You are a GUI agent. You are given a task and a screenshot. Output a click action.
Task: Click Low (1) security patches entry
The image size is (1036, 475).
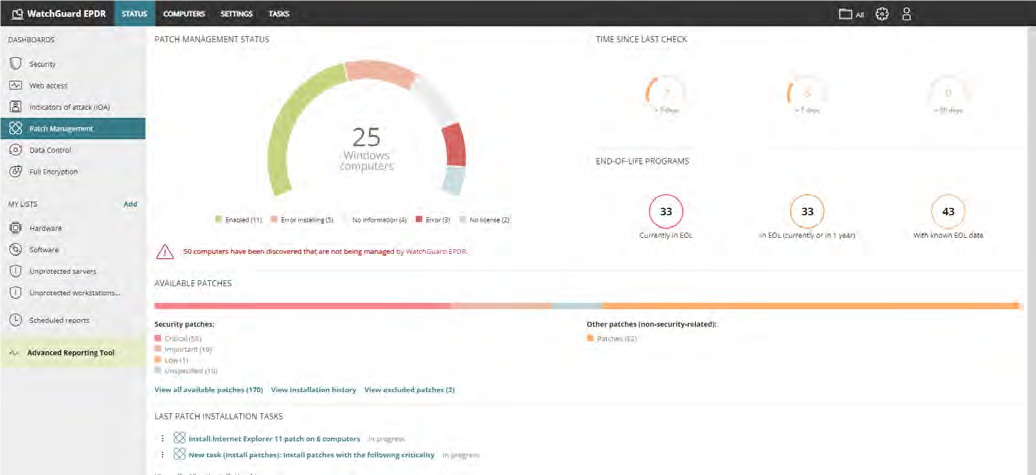pyautogui.click(x=170, y=360)
